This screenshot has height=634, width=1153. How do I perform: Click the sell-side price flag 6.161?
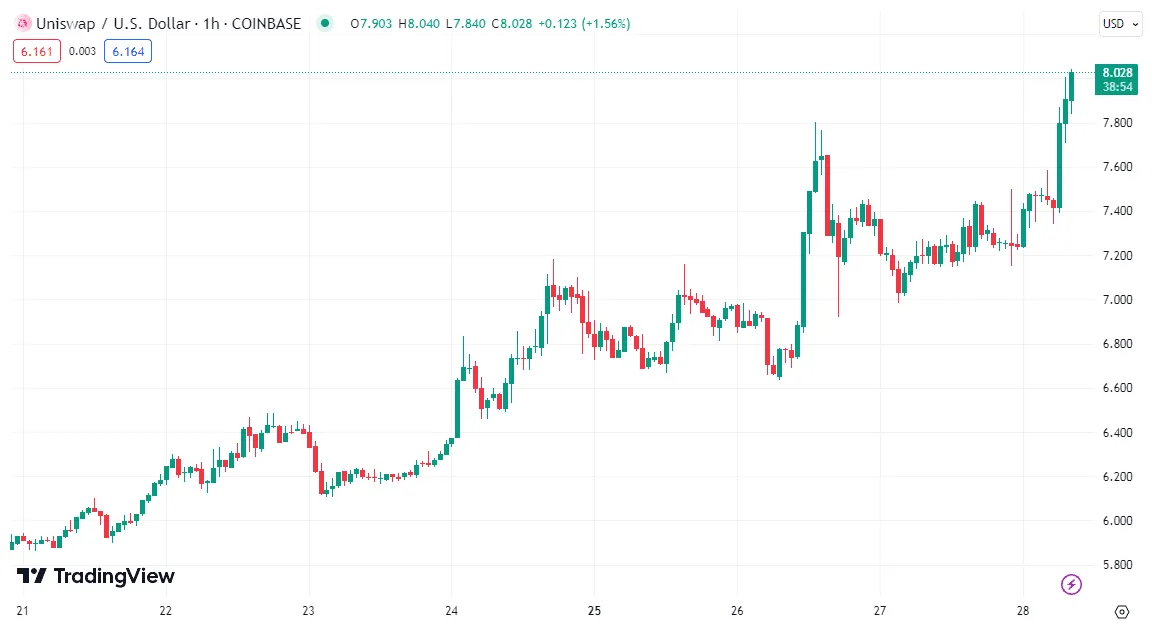[36, 50]
